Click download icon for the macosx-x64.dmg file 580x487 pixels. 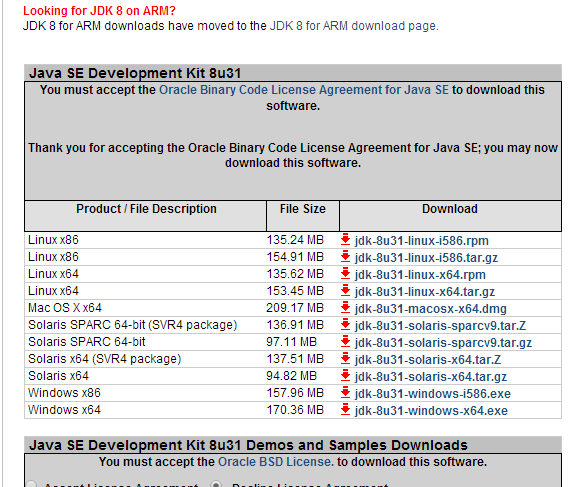(x=345, y=307)
